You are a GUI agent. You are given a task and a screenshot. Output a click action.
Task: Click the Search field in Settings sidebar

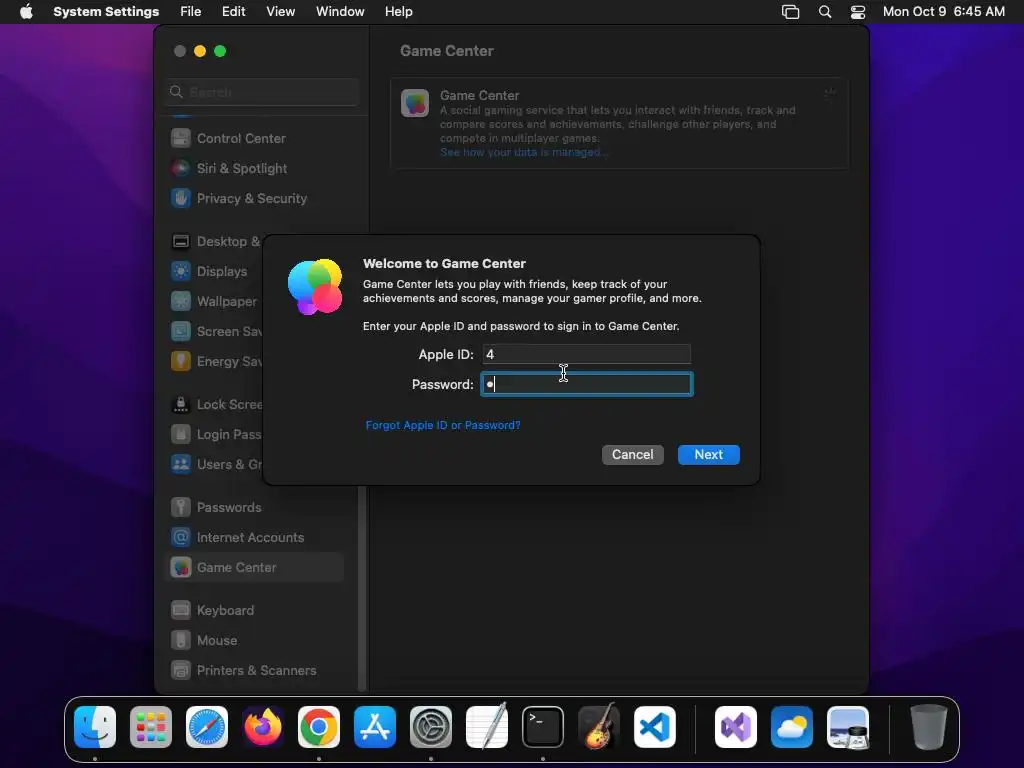[263, 92]
